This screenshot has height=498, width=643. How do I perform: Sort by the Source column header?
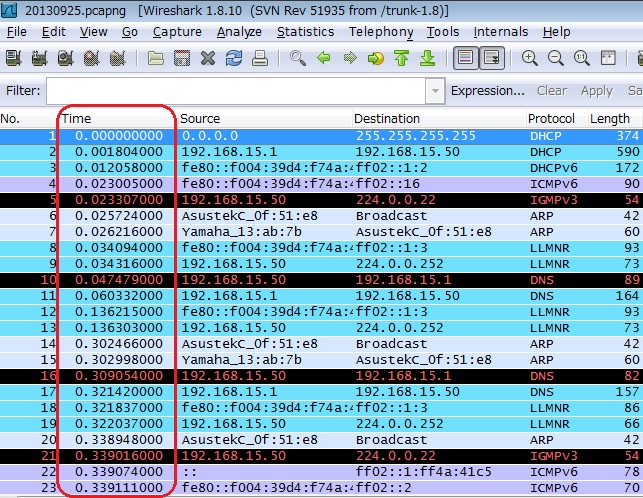coord(264,119)
